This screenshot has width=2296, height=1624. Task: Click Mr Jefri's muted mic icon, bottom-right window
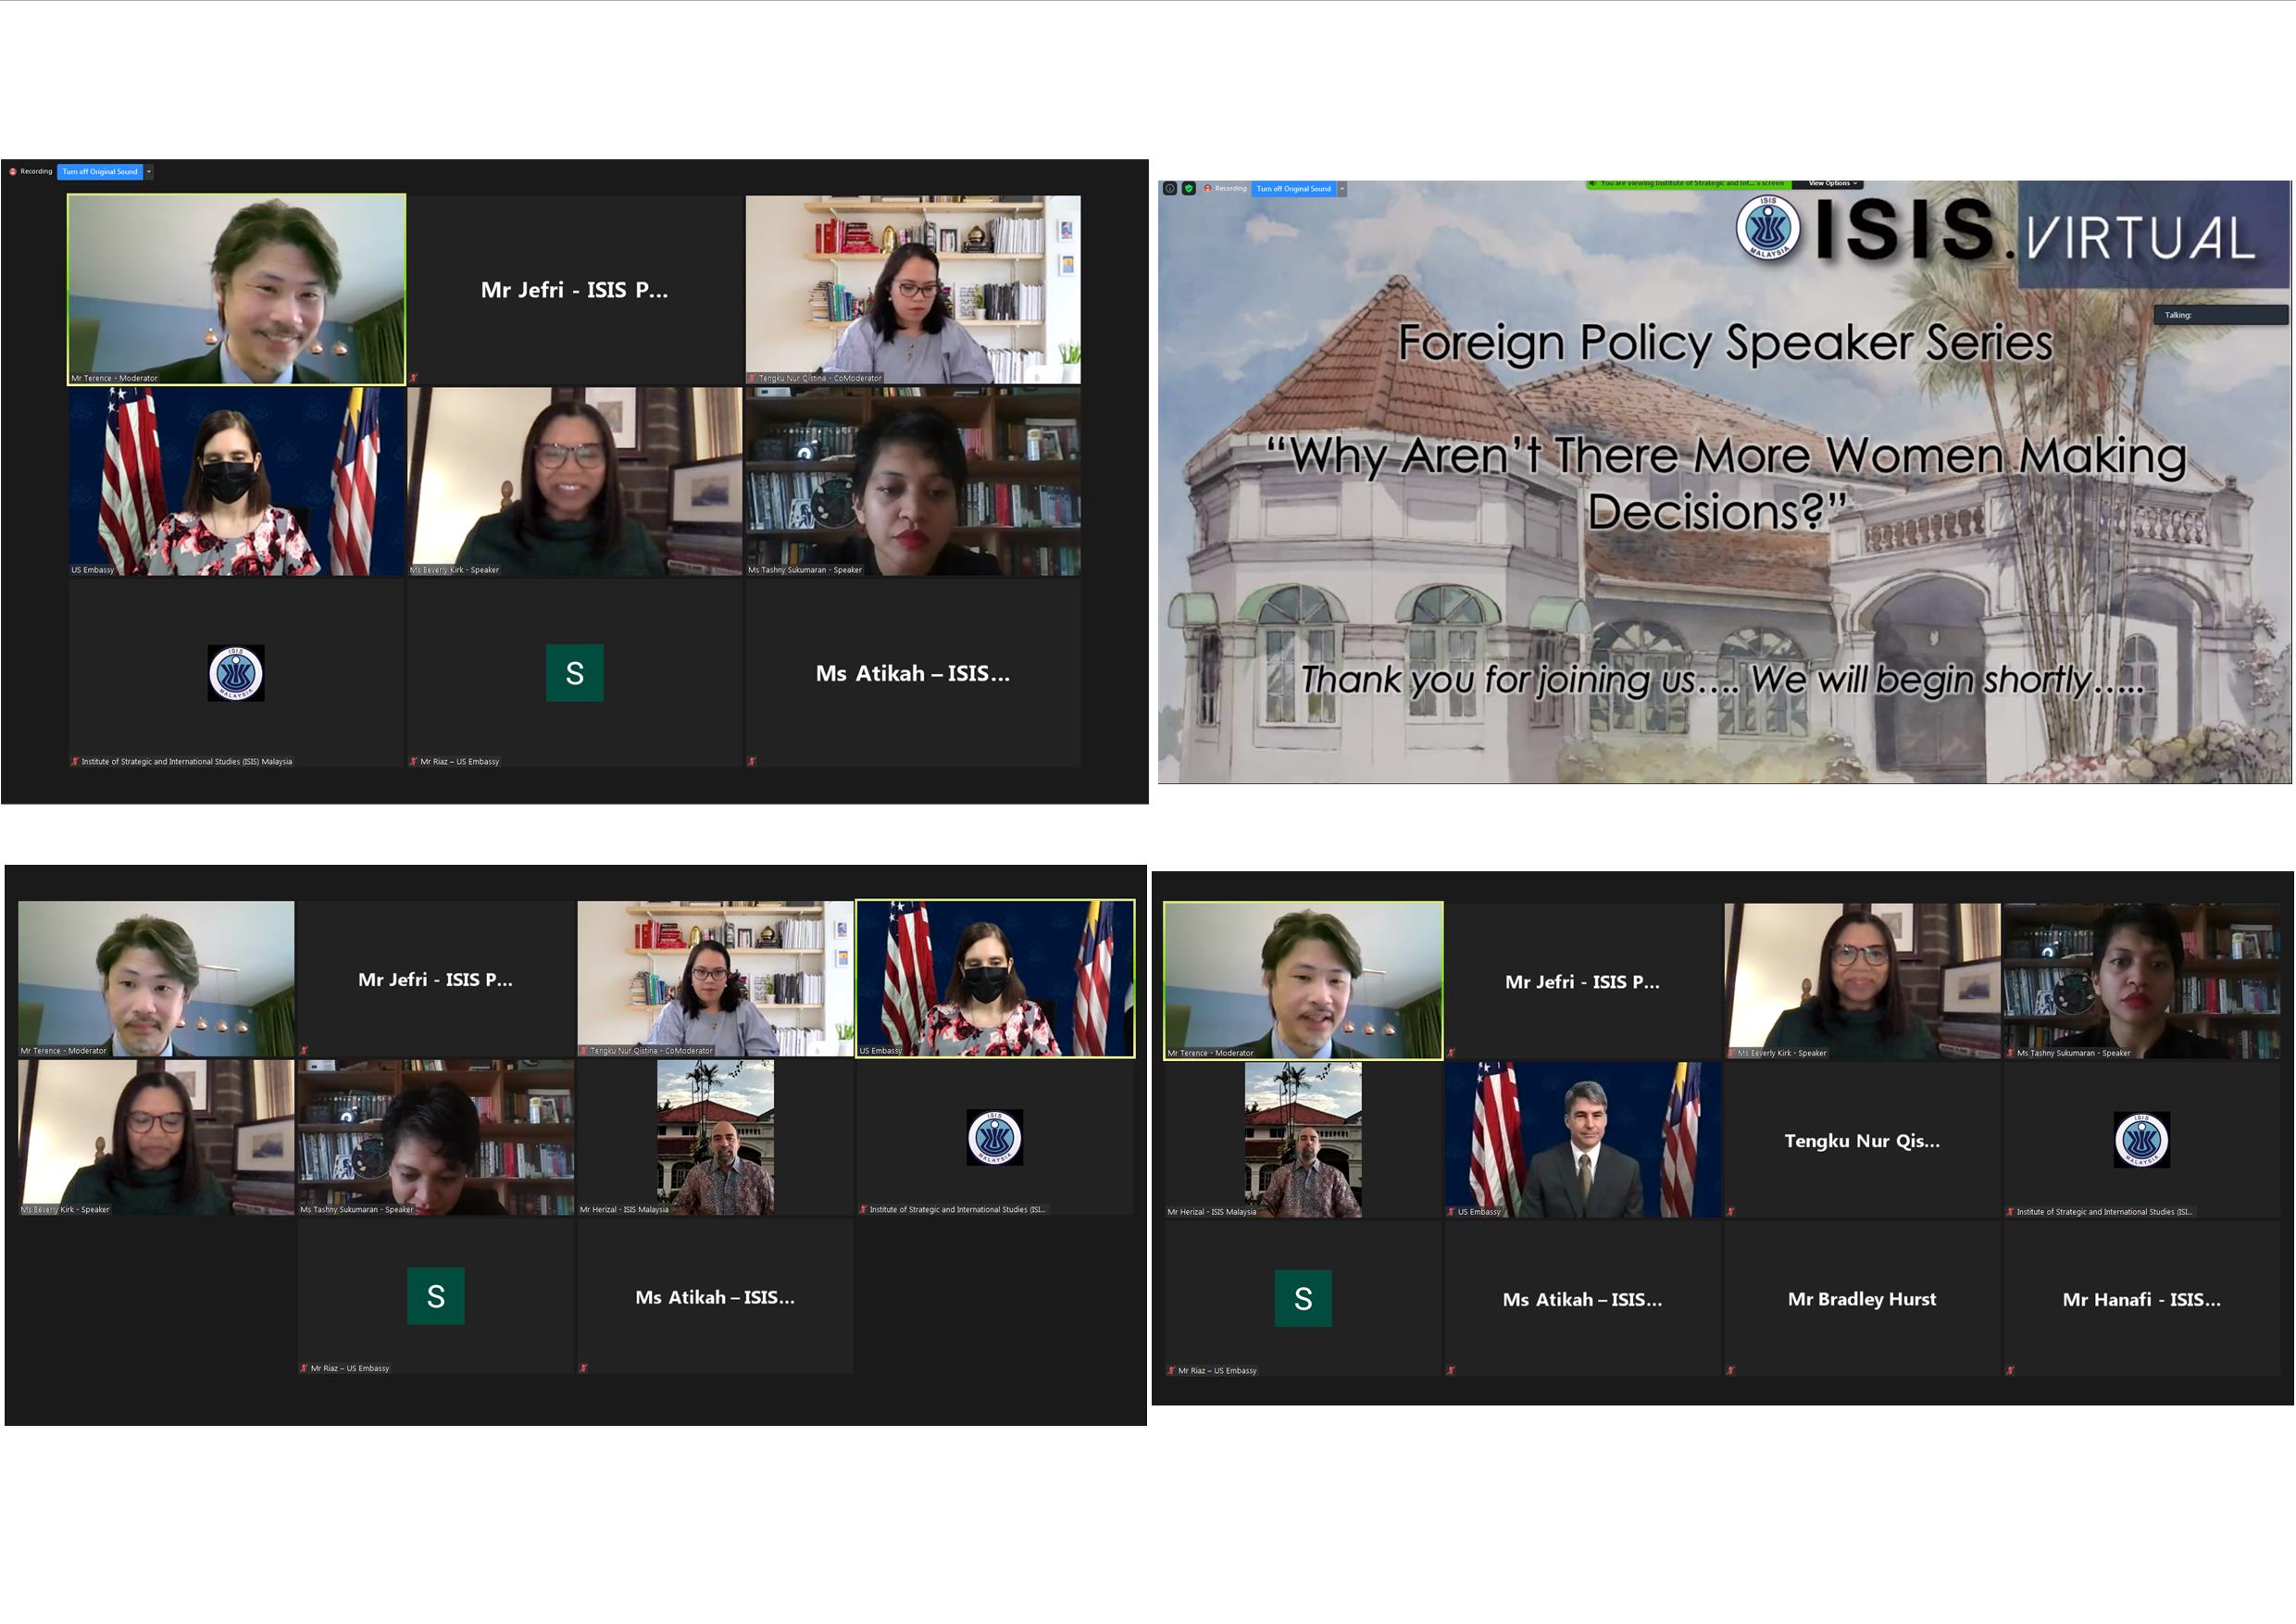pyautogui.click(x=1451, y=1053)
